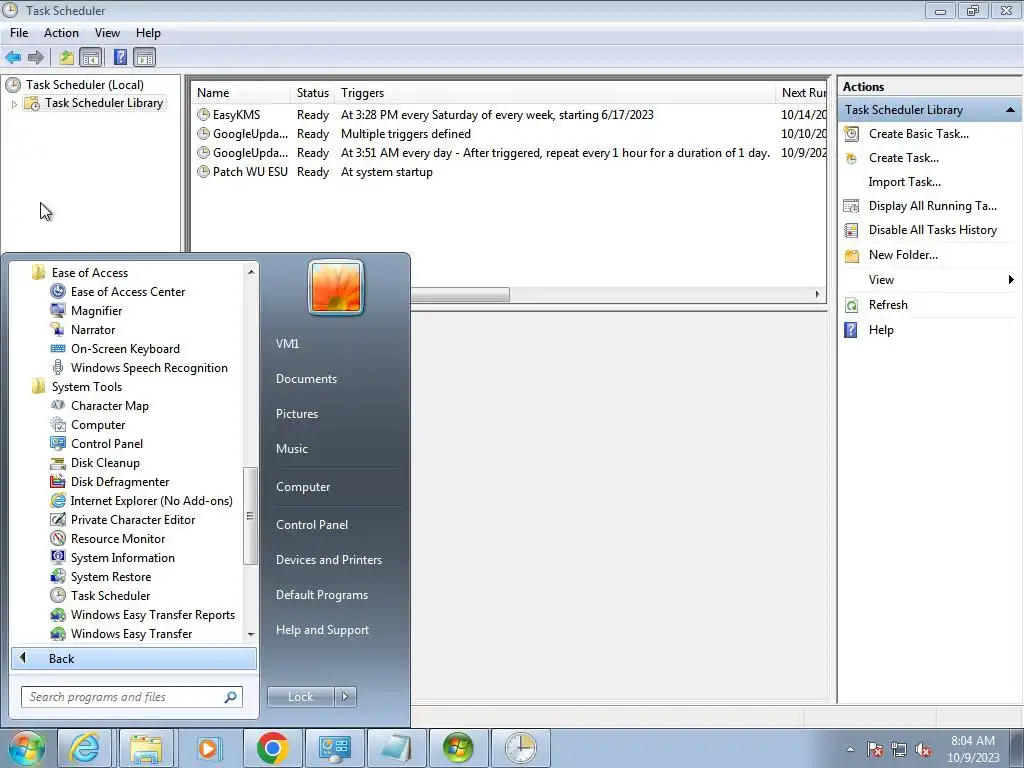Click Import Task... in Actions pane

point(904,182)
